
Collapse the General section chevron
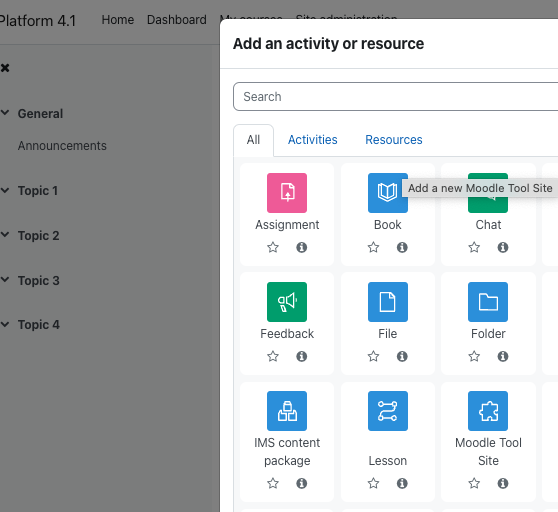(x=5, y=113)
